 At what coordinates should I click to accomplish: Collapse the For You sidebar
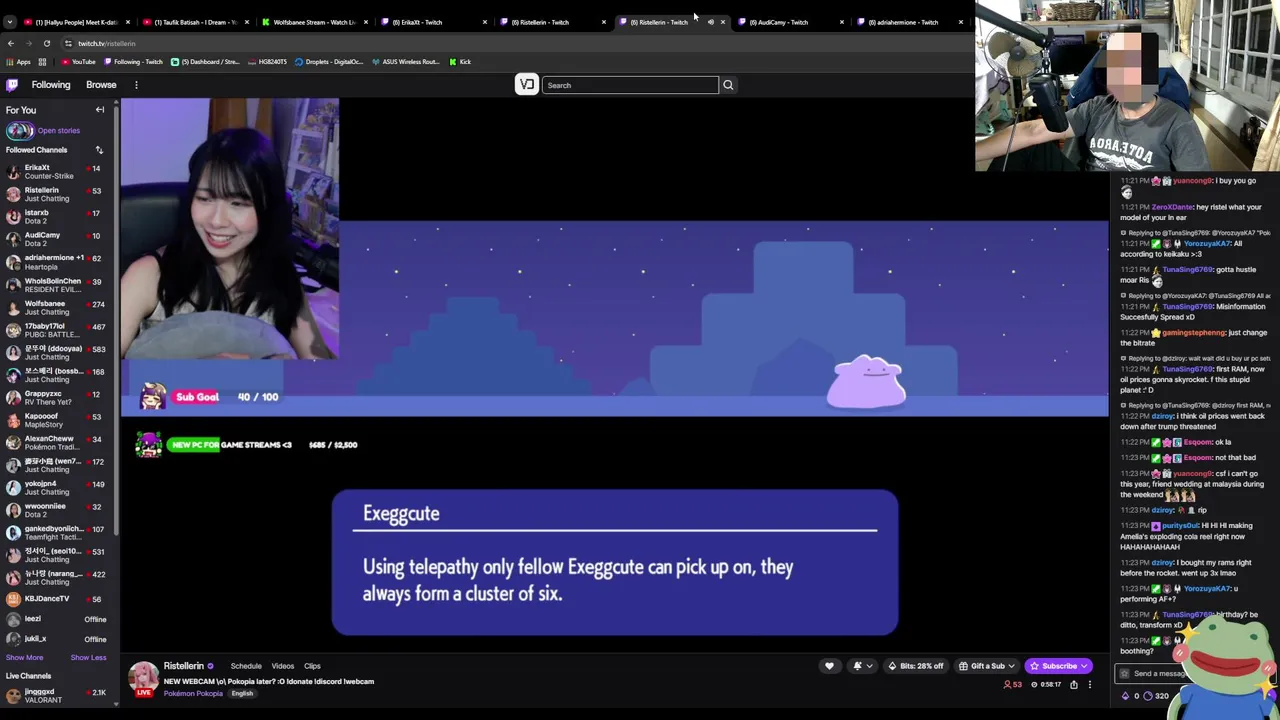click(100, 110)
